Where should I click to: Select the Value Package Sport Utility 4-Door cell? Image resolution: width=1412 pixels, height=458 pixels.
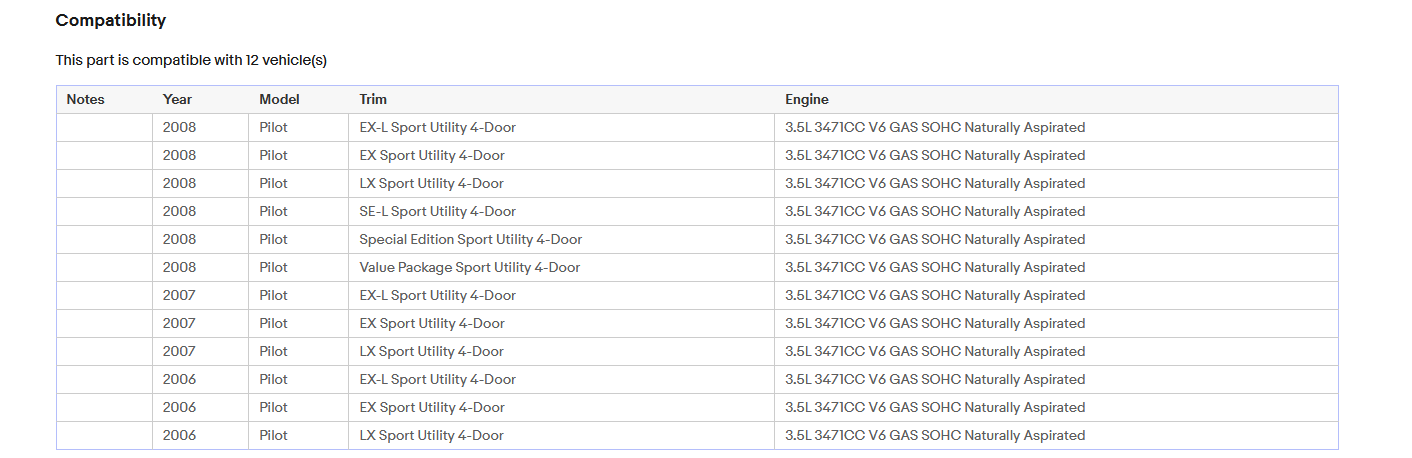(x=561, y=267)
